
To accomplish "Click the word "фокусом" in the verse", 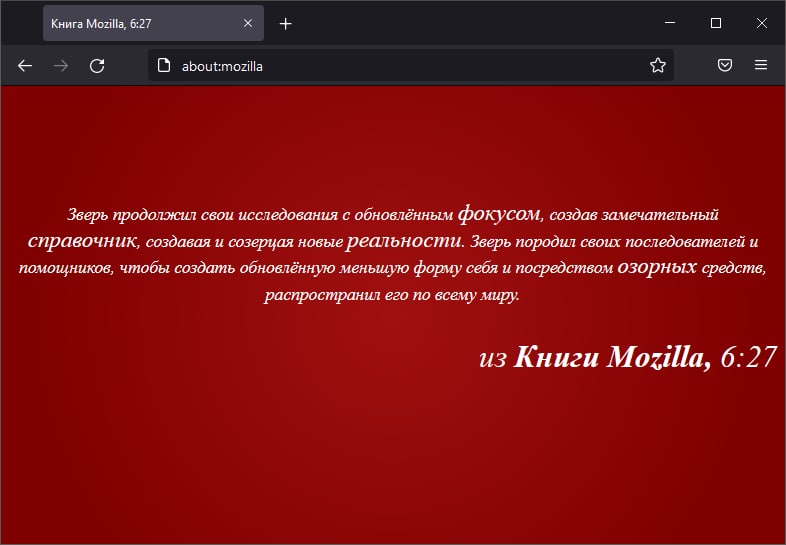I will 499,214.
